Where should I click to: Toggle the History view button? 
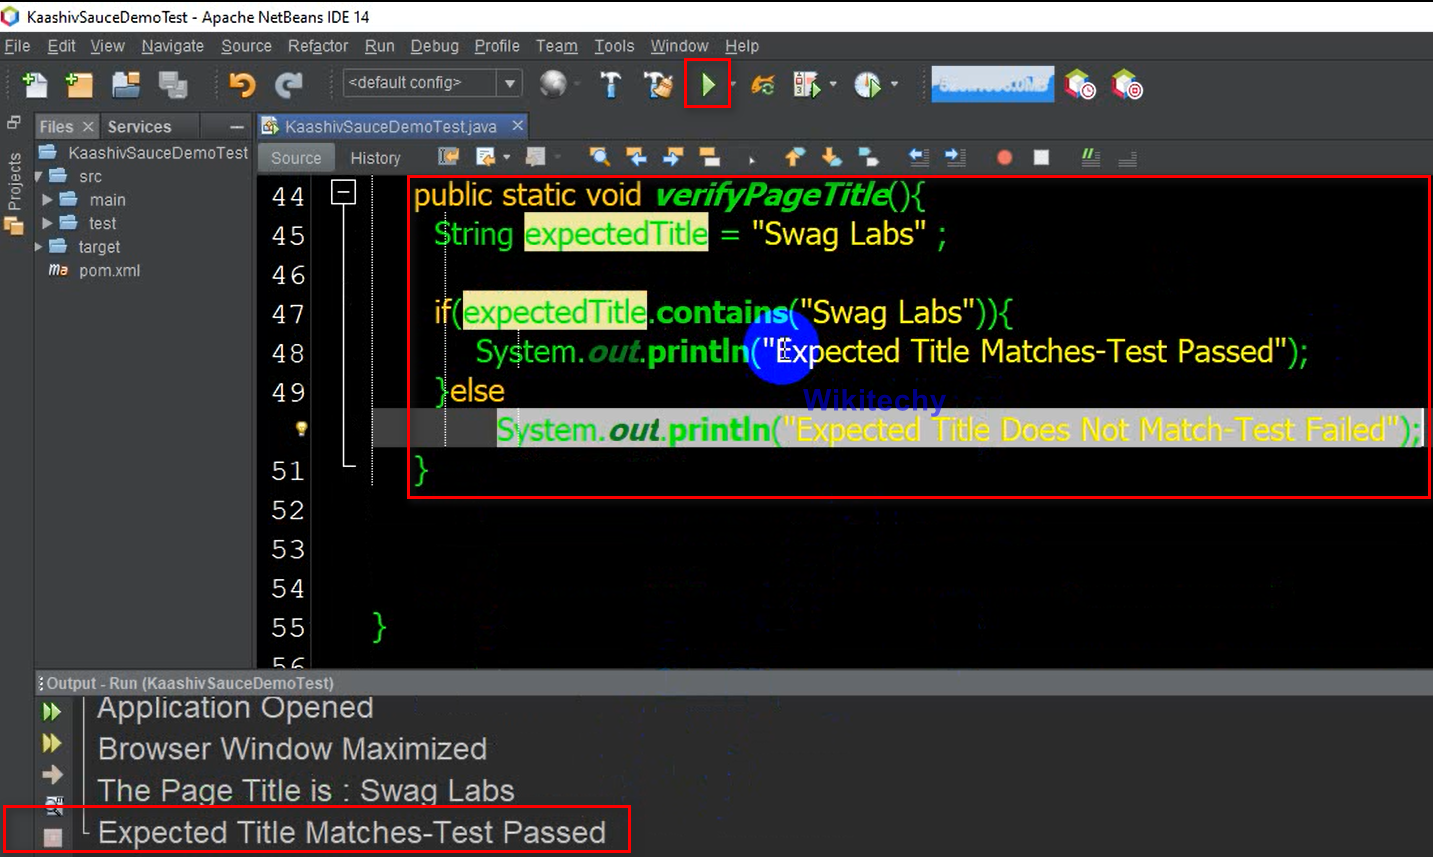375,158
